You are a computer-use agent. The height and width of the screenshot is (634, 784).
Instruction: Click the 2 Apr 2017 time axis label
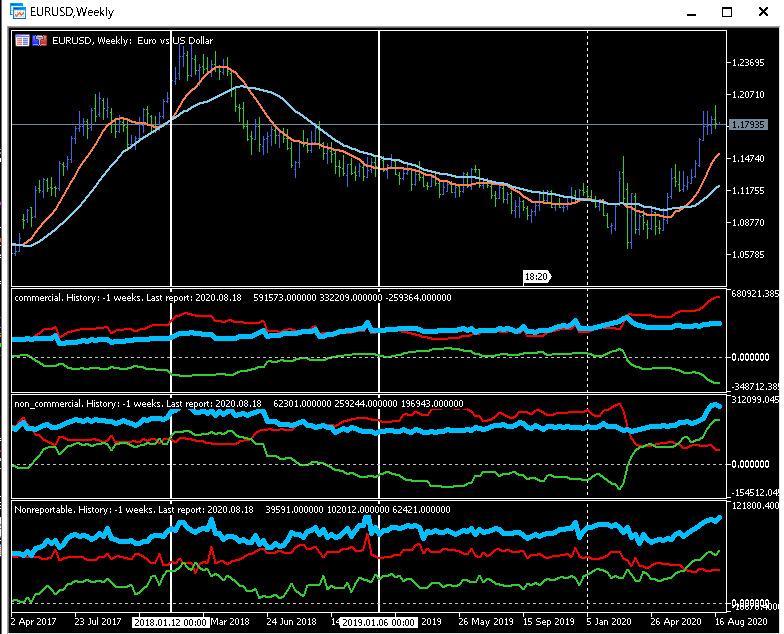(33, 622)
